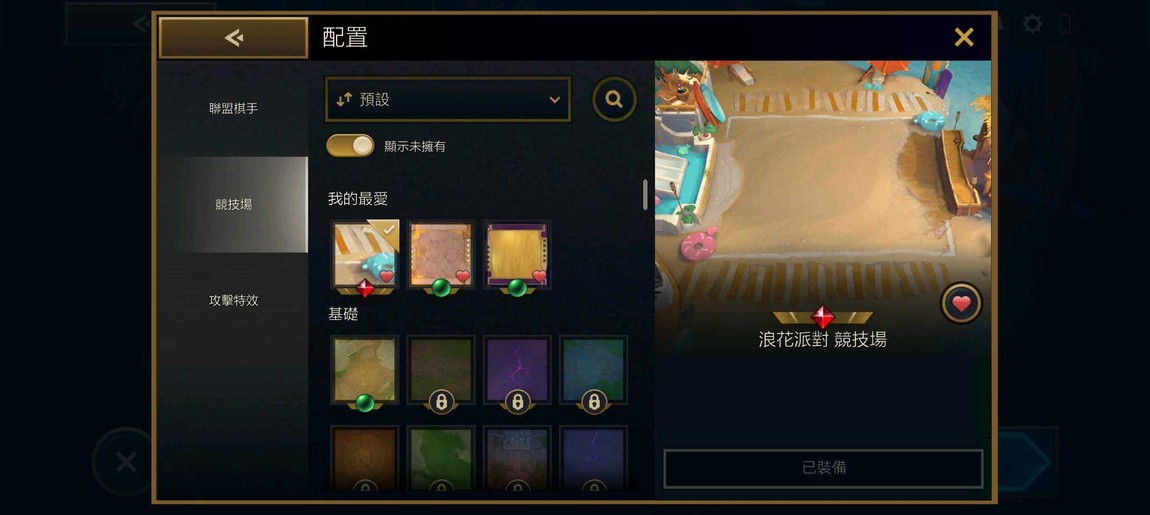The image size is (1150, 515).
Task: Click the red gem rarity icon under preview
Action: point(823,317)
